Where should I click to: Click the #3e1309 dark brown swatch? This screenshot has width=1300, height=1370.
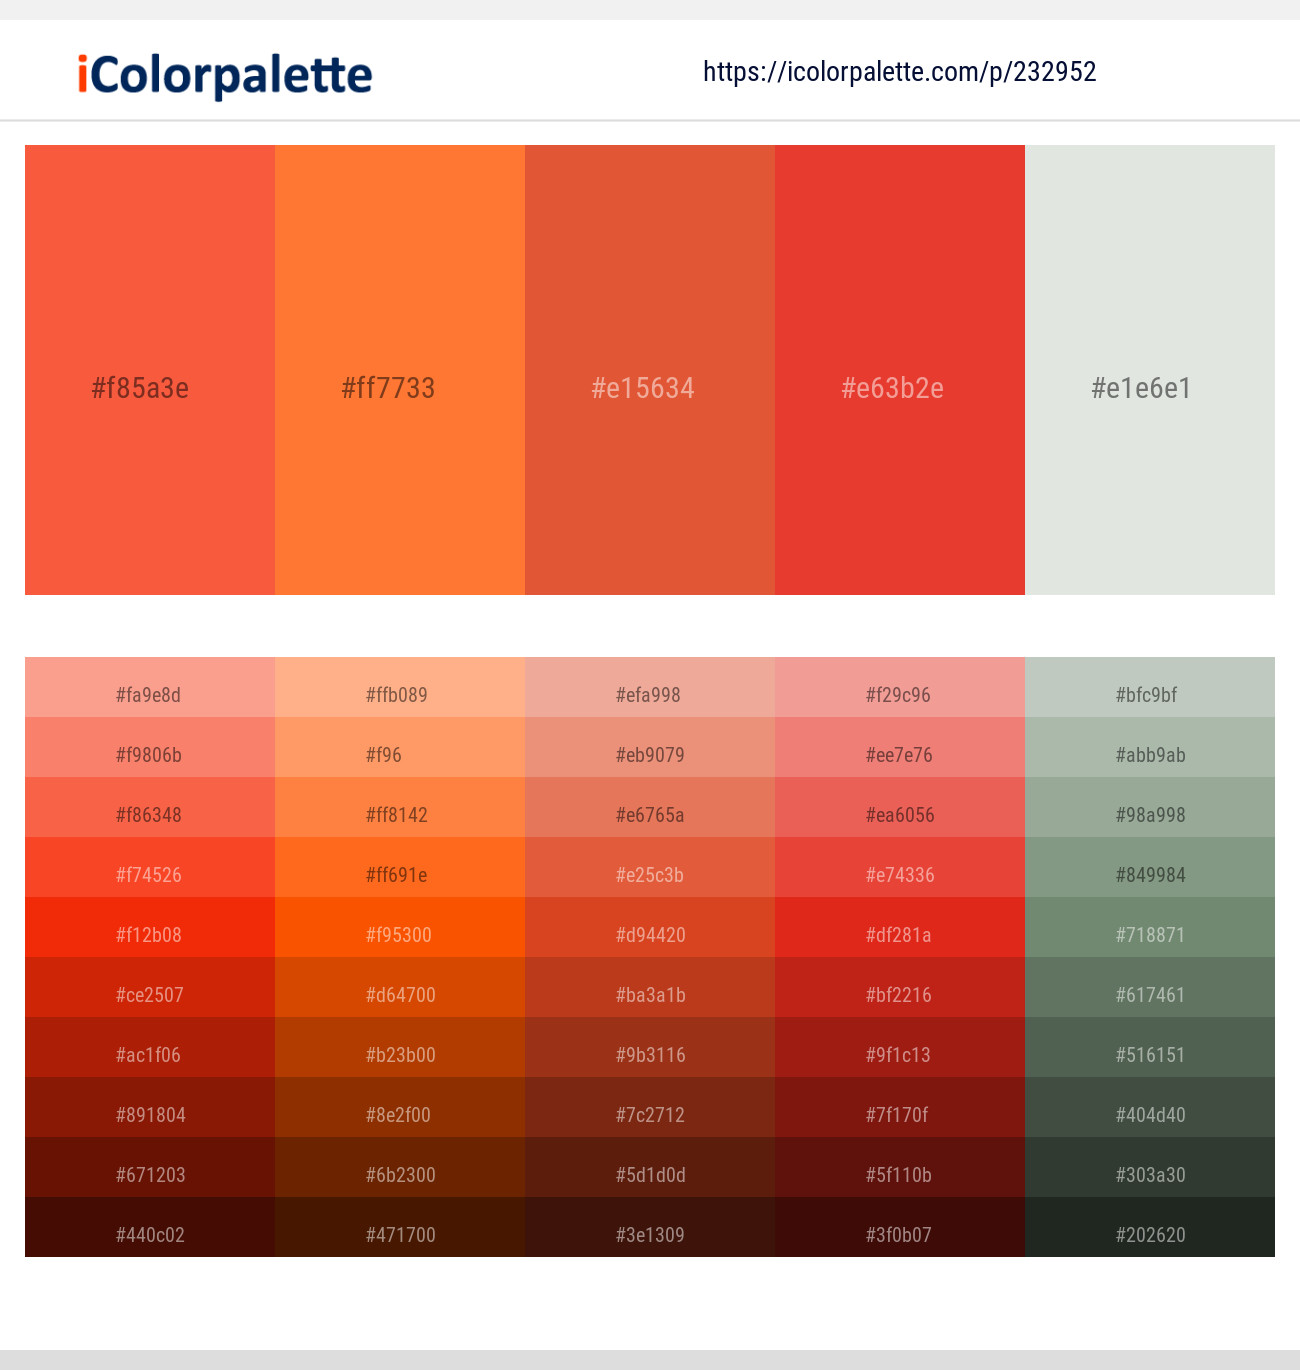(x=649, y=1234)
